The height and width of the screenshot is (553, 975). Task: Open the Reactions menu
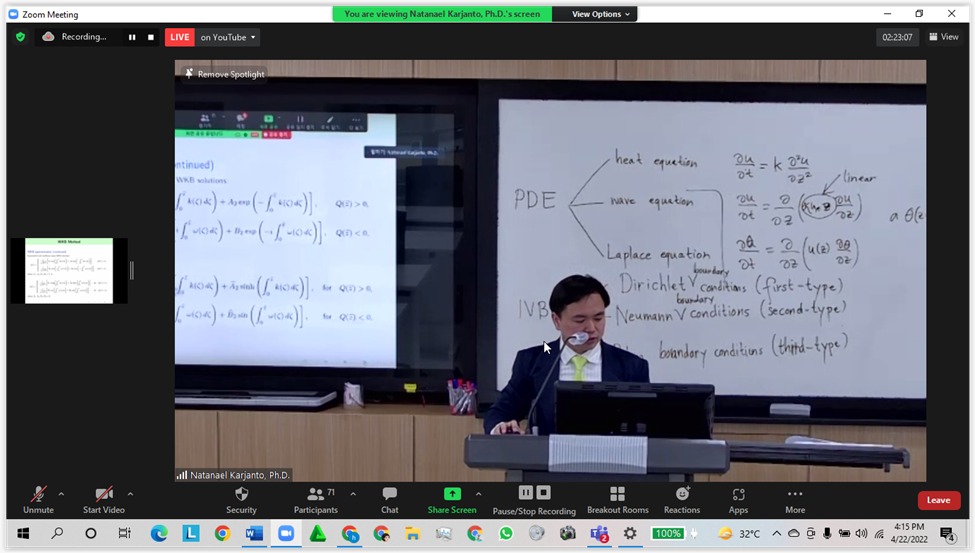coord(682,495)
